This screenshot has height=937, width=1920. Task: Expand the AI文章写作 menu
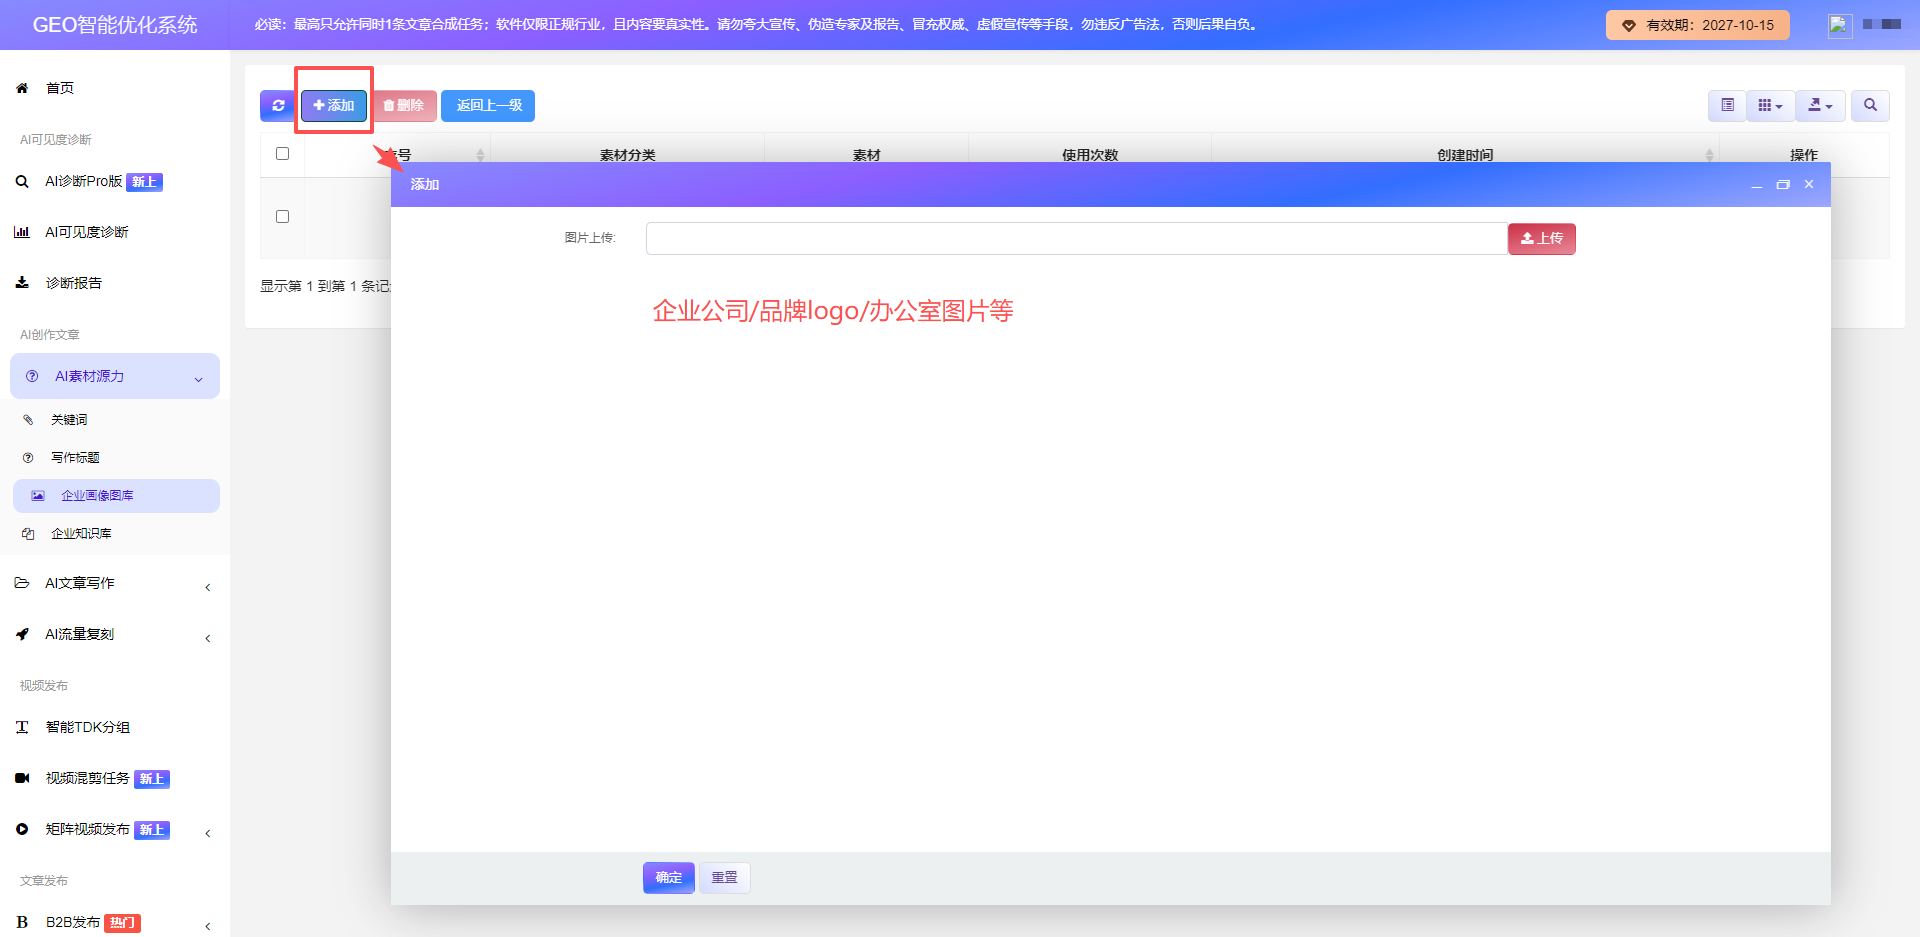click(x=115, y=583)
